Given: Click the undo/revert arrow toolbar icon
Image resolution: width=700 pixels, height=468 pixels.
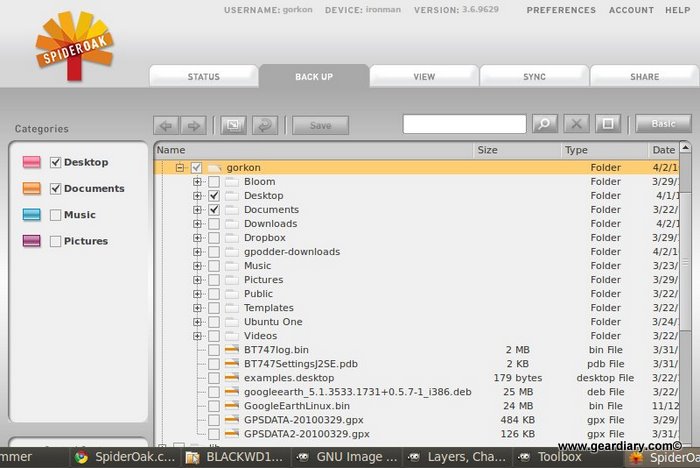Looking at the screenshot, I should point(265,125).
